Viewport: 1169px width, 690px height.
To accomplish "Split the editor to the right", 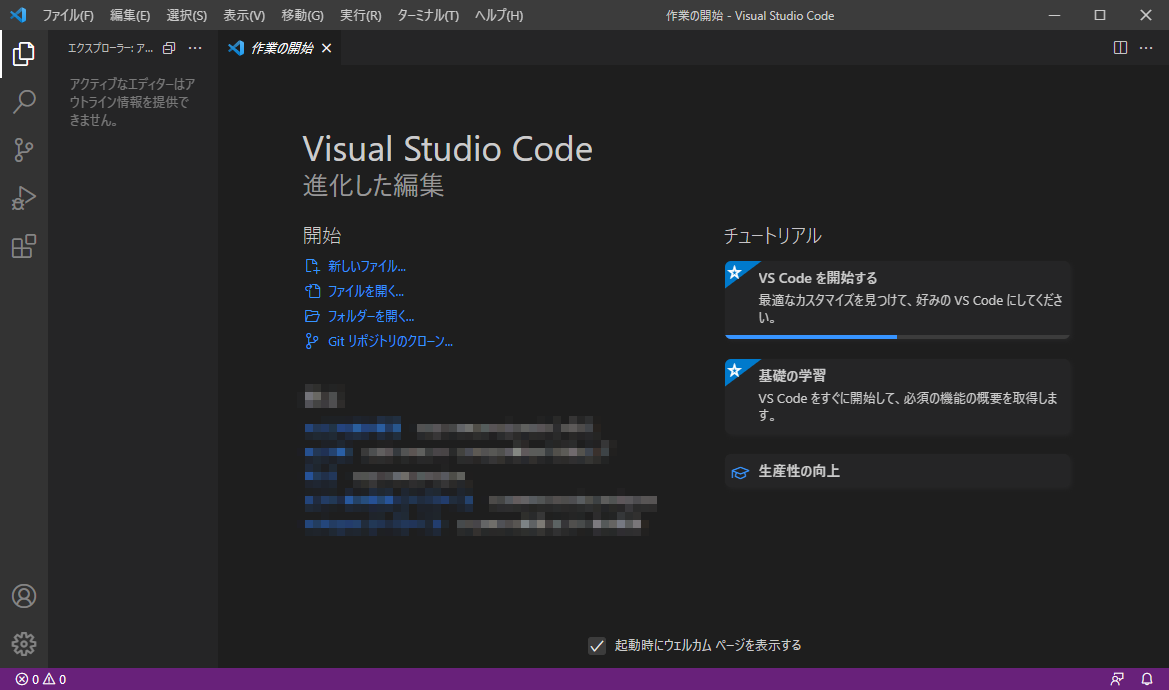I will pyautogui.click(x=1120, y=48).
